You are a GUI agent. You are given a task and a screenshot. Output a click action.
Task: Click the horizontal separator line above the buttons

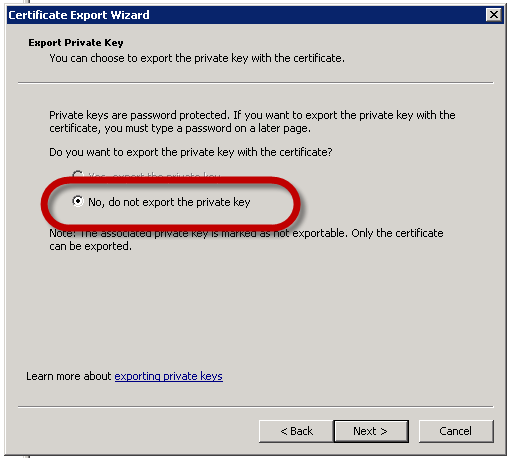click(255, 407)
